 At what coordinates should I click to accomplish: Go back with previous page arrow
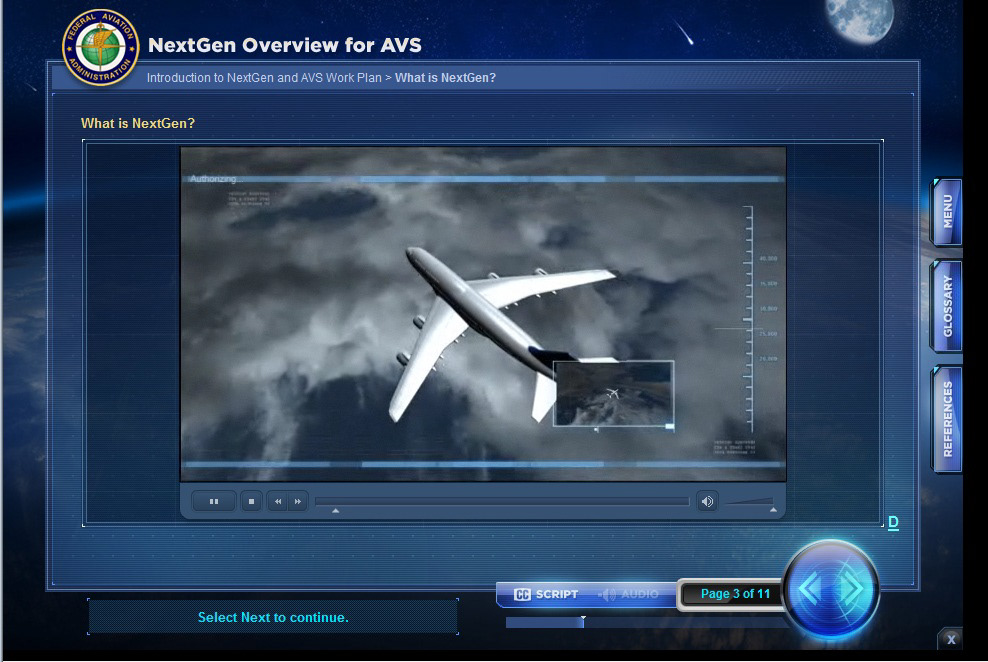811,589
